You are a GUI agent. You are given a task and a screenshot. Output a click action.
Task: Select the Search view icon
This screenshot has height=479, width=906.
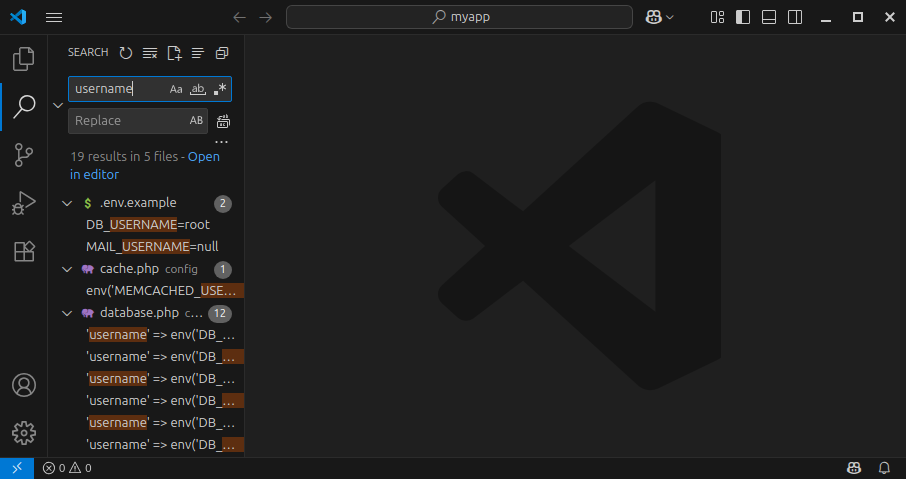point(24,107)
